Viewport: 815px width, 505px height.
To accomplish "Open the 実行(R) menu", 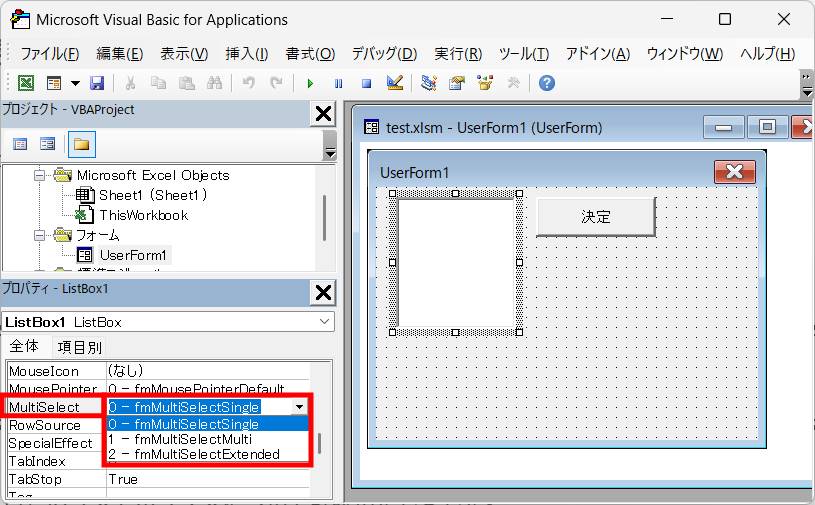I will tap(458, 54).
